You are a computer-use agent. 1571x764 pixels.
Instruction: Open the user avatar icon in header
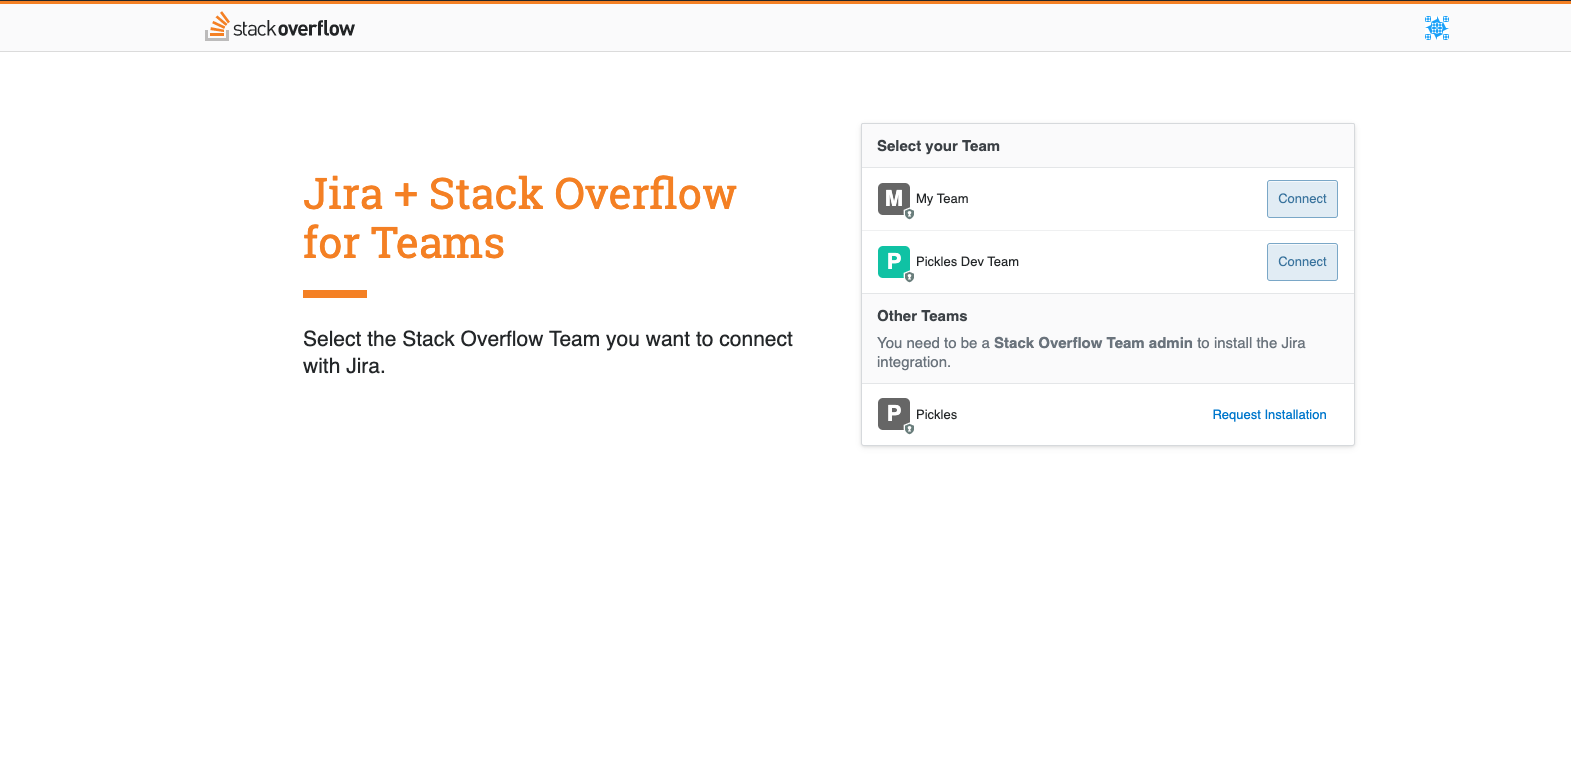point(1437,28)
